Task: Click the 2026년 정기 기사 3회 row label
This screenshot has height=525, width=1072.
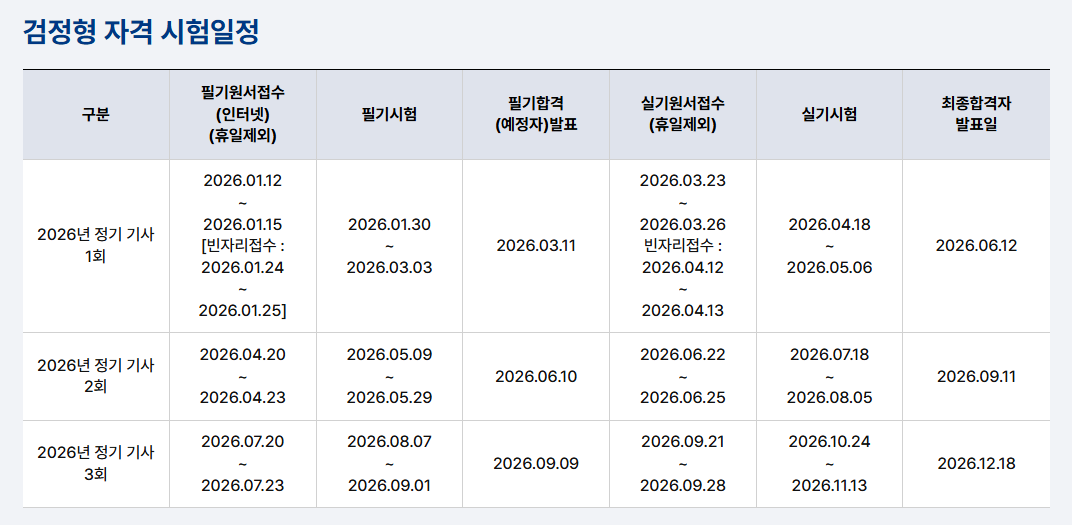Action: [x=96, y=463]
